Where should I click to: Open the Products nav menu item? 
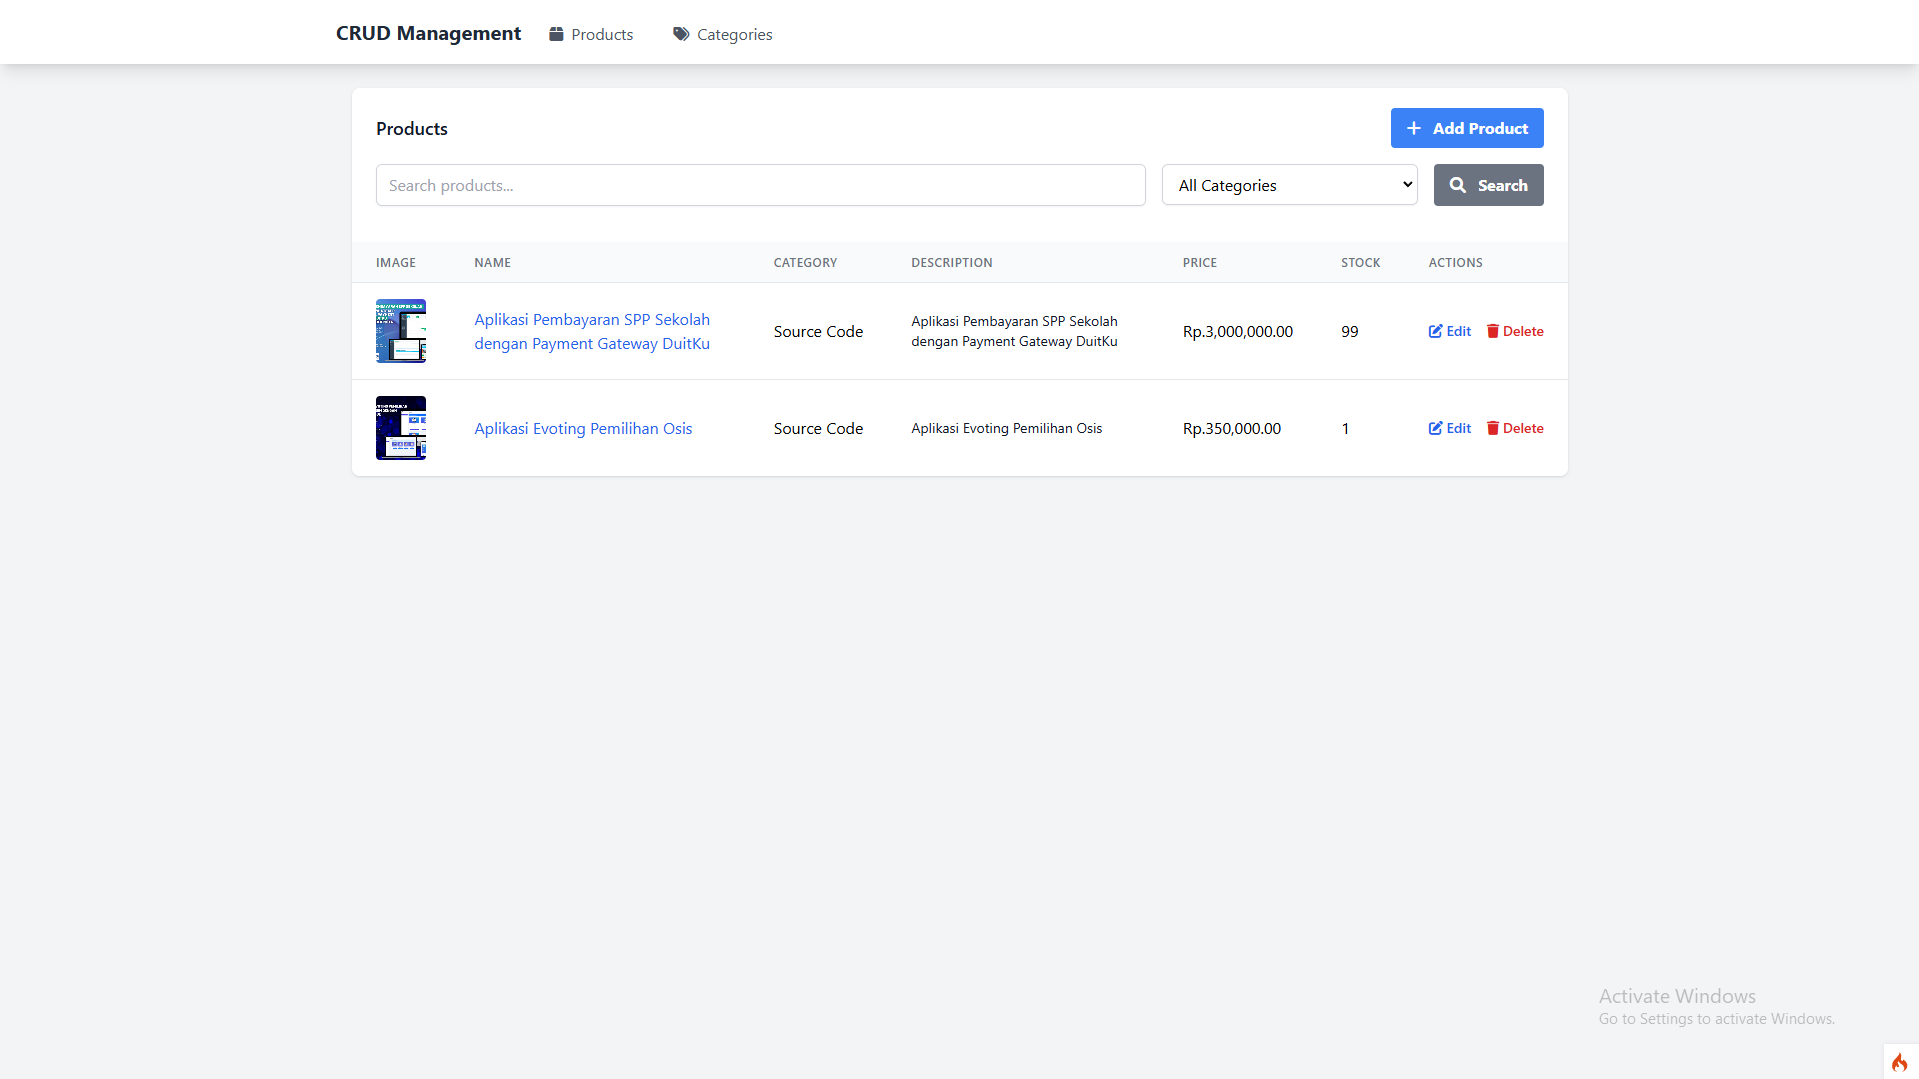[591, 34]
